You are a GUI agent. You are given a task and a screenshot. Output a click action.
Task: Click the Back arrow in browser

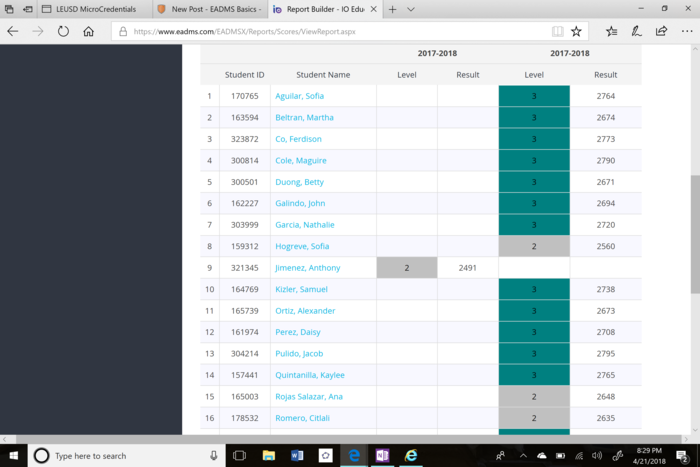pyautogui.click(x=13, y=31)
